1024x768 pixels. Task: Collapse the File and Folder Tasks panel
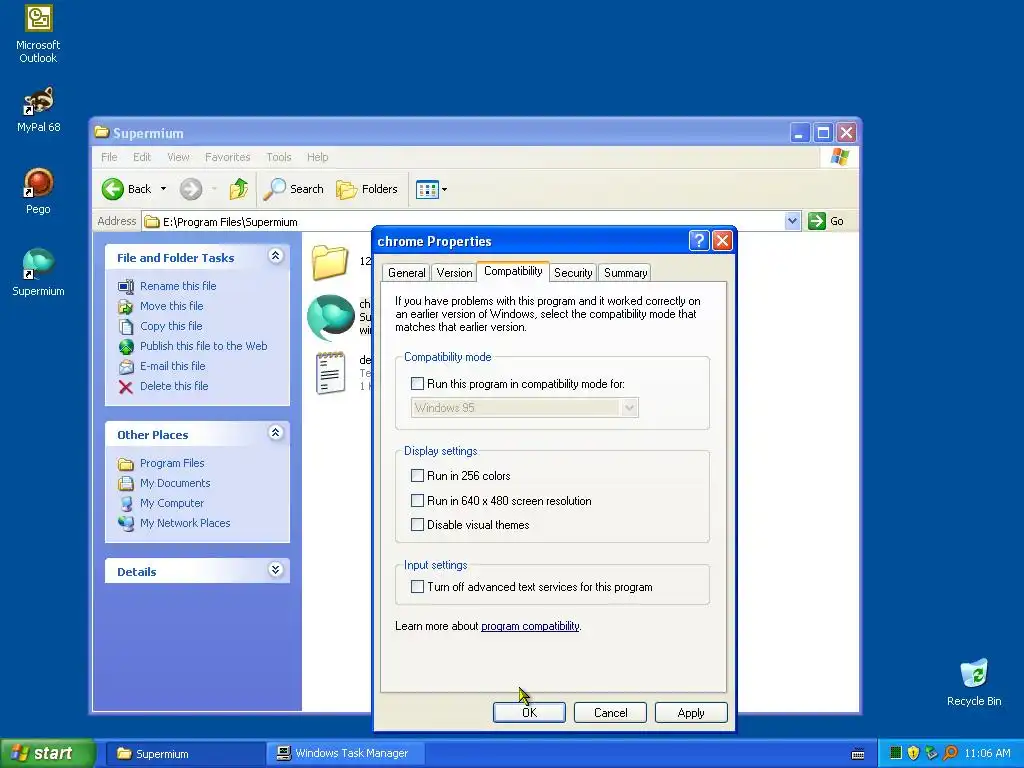pos(276,256)
